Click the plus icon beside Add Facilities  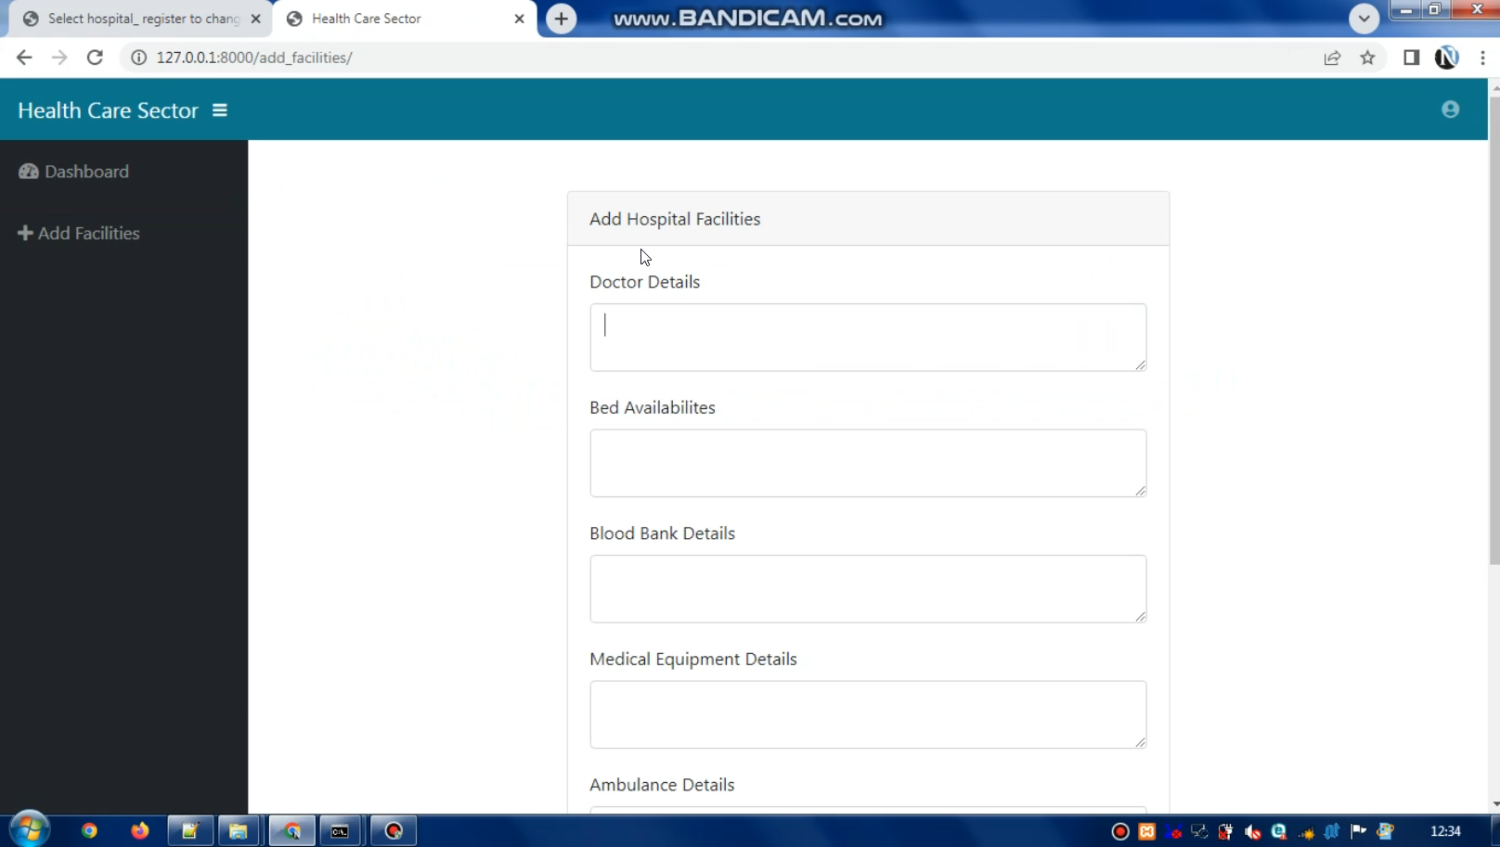tap(25, 233)
